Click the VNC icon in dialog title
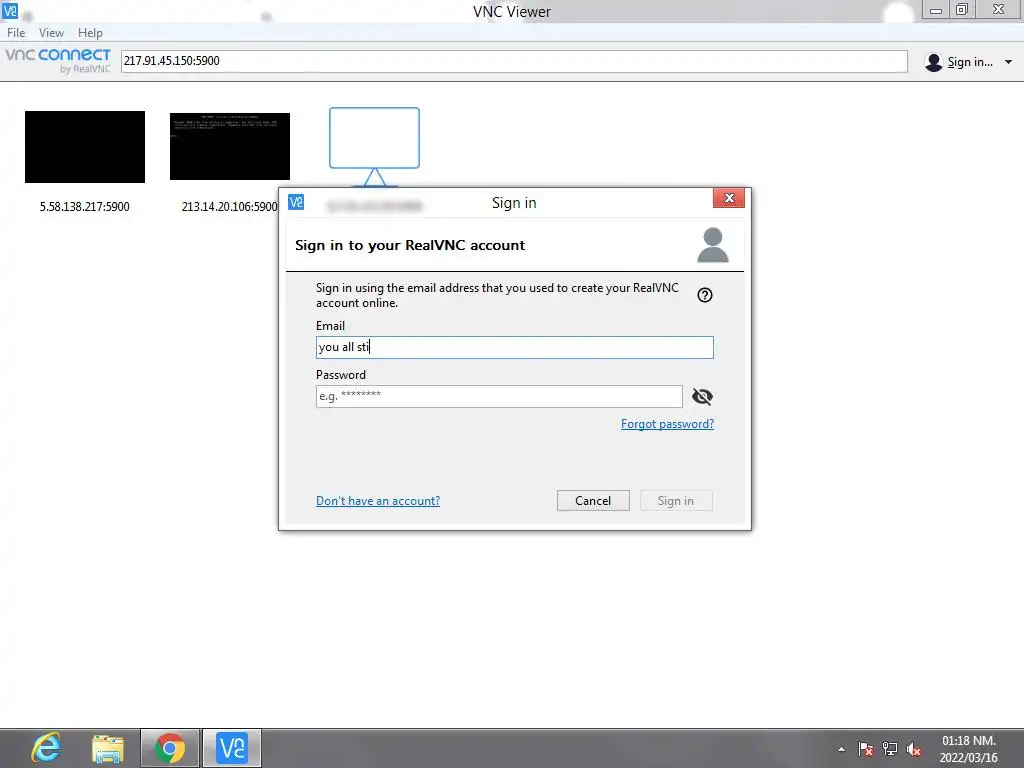Image resolution: width=1024 pixels, height=768 pixels. click(296, 202)
